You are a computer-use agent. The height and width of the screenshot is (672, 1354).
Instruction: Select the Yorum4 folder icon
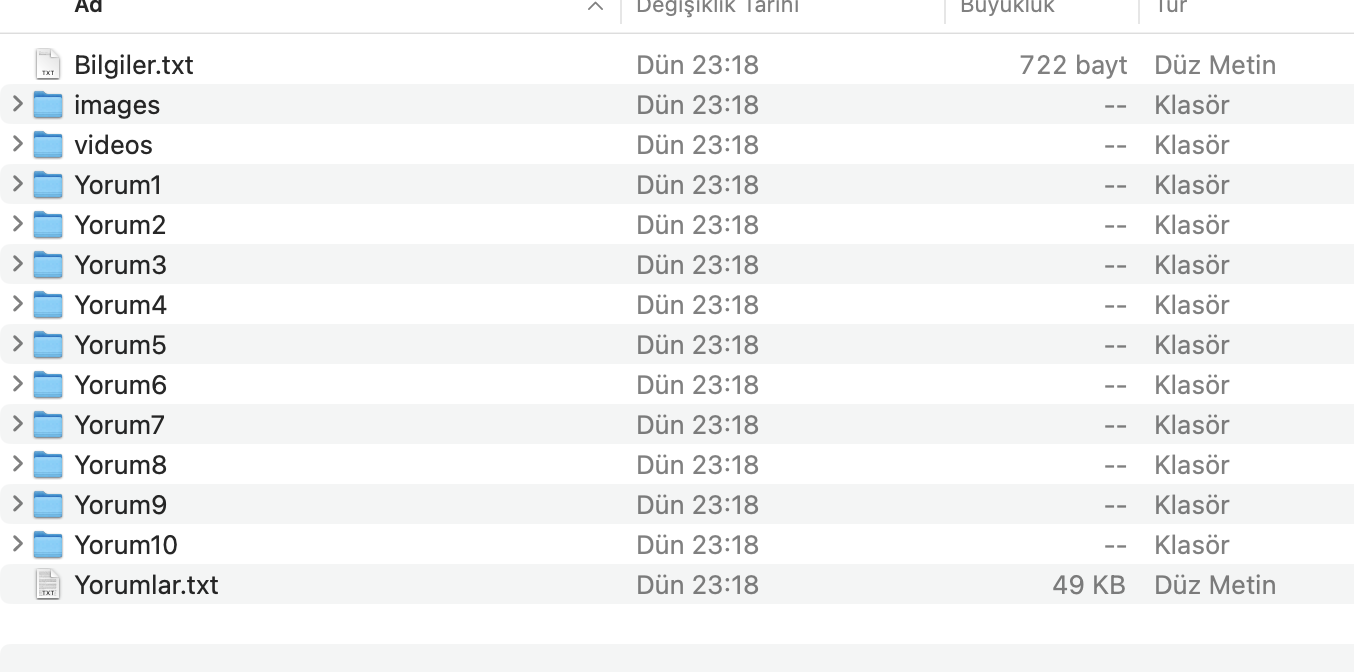coord(48,304)
